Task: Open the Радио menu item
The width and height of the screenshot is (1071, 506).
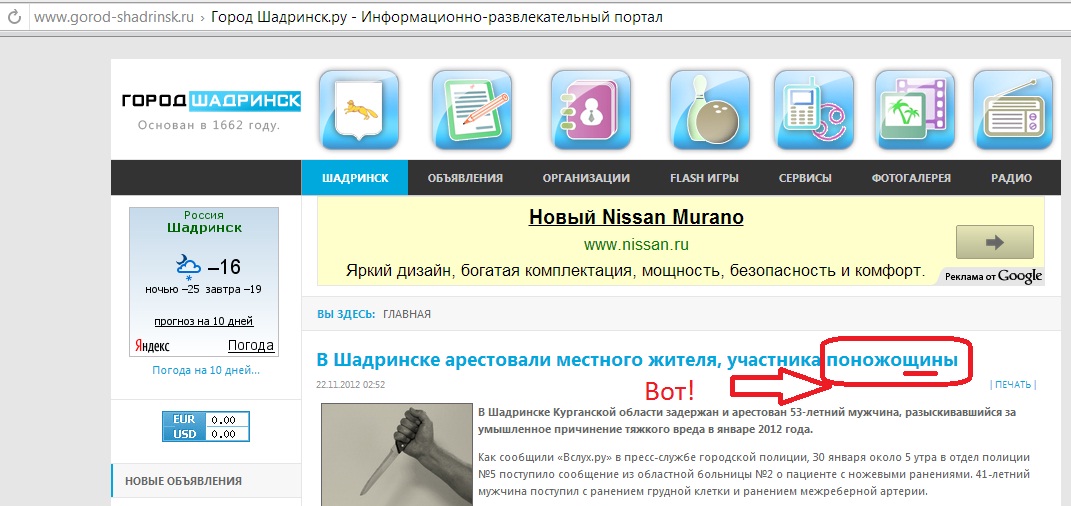Action: pyautogui.click(x=1012, y=178)
